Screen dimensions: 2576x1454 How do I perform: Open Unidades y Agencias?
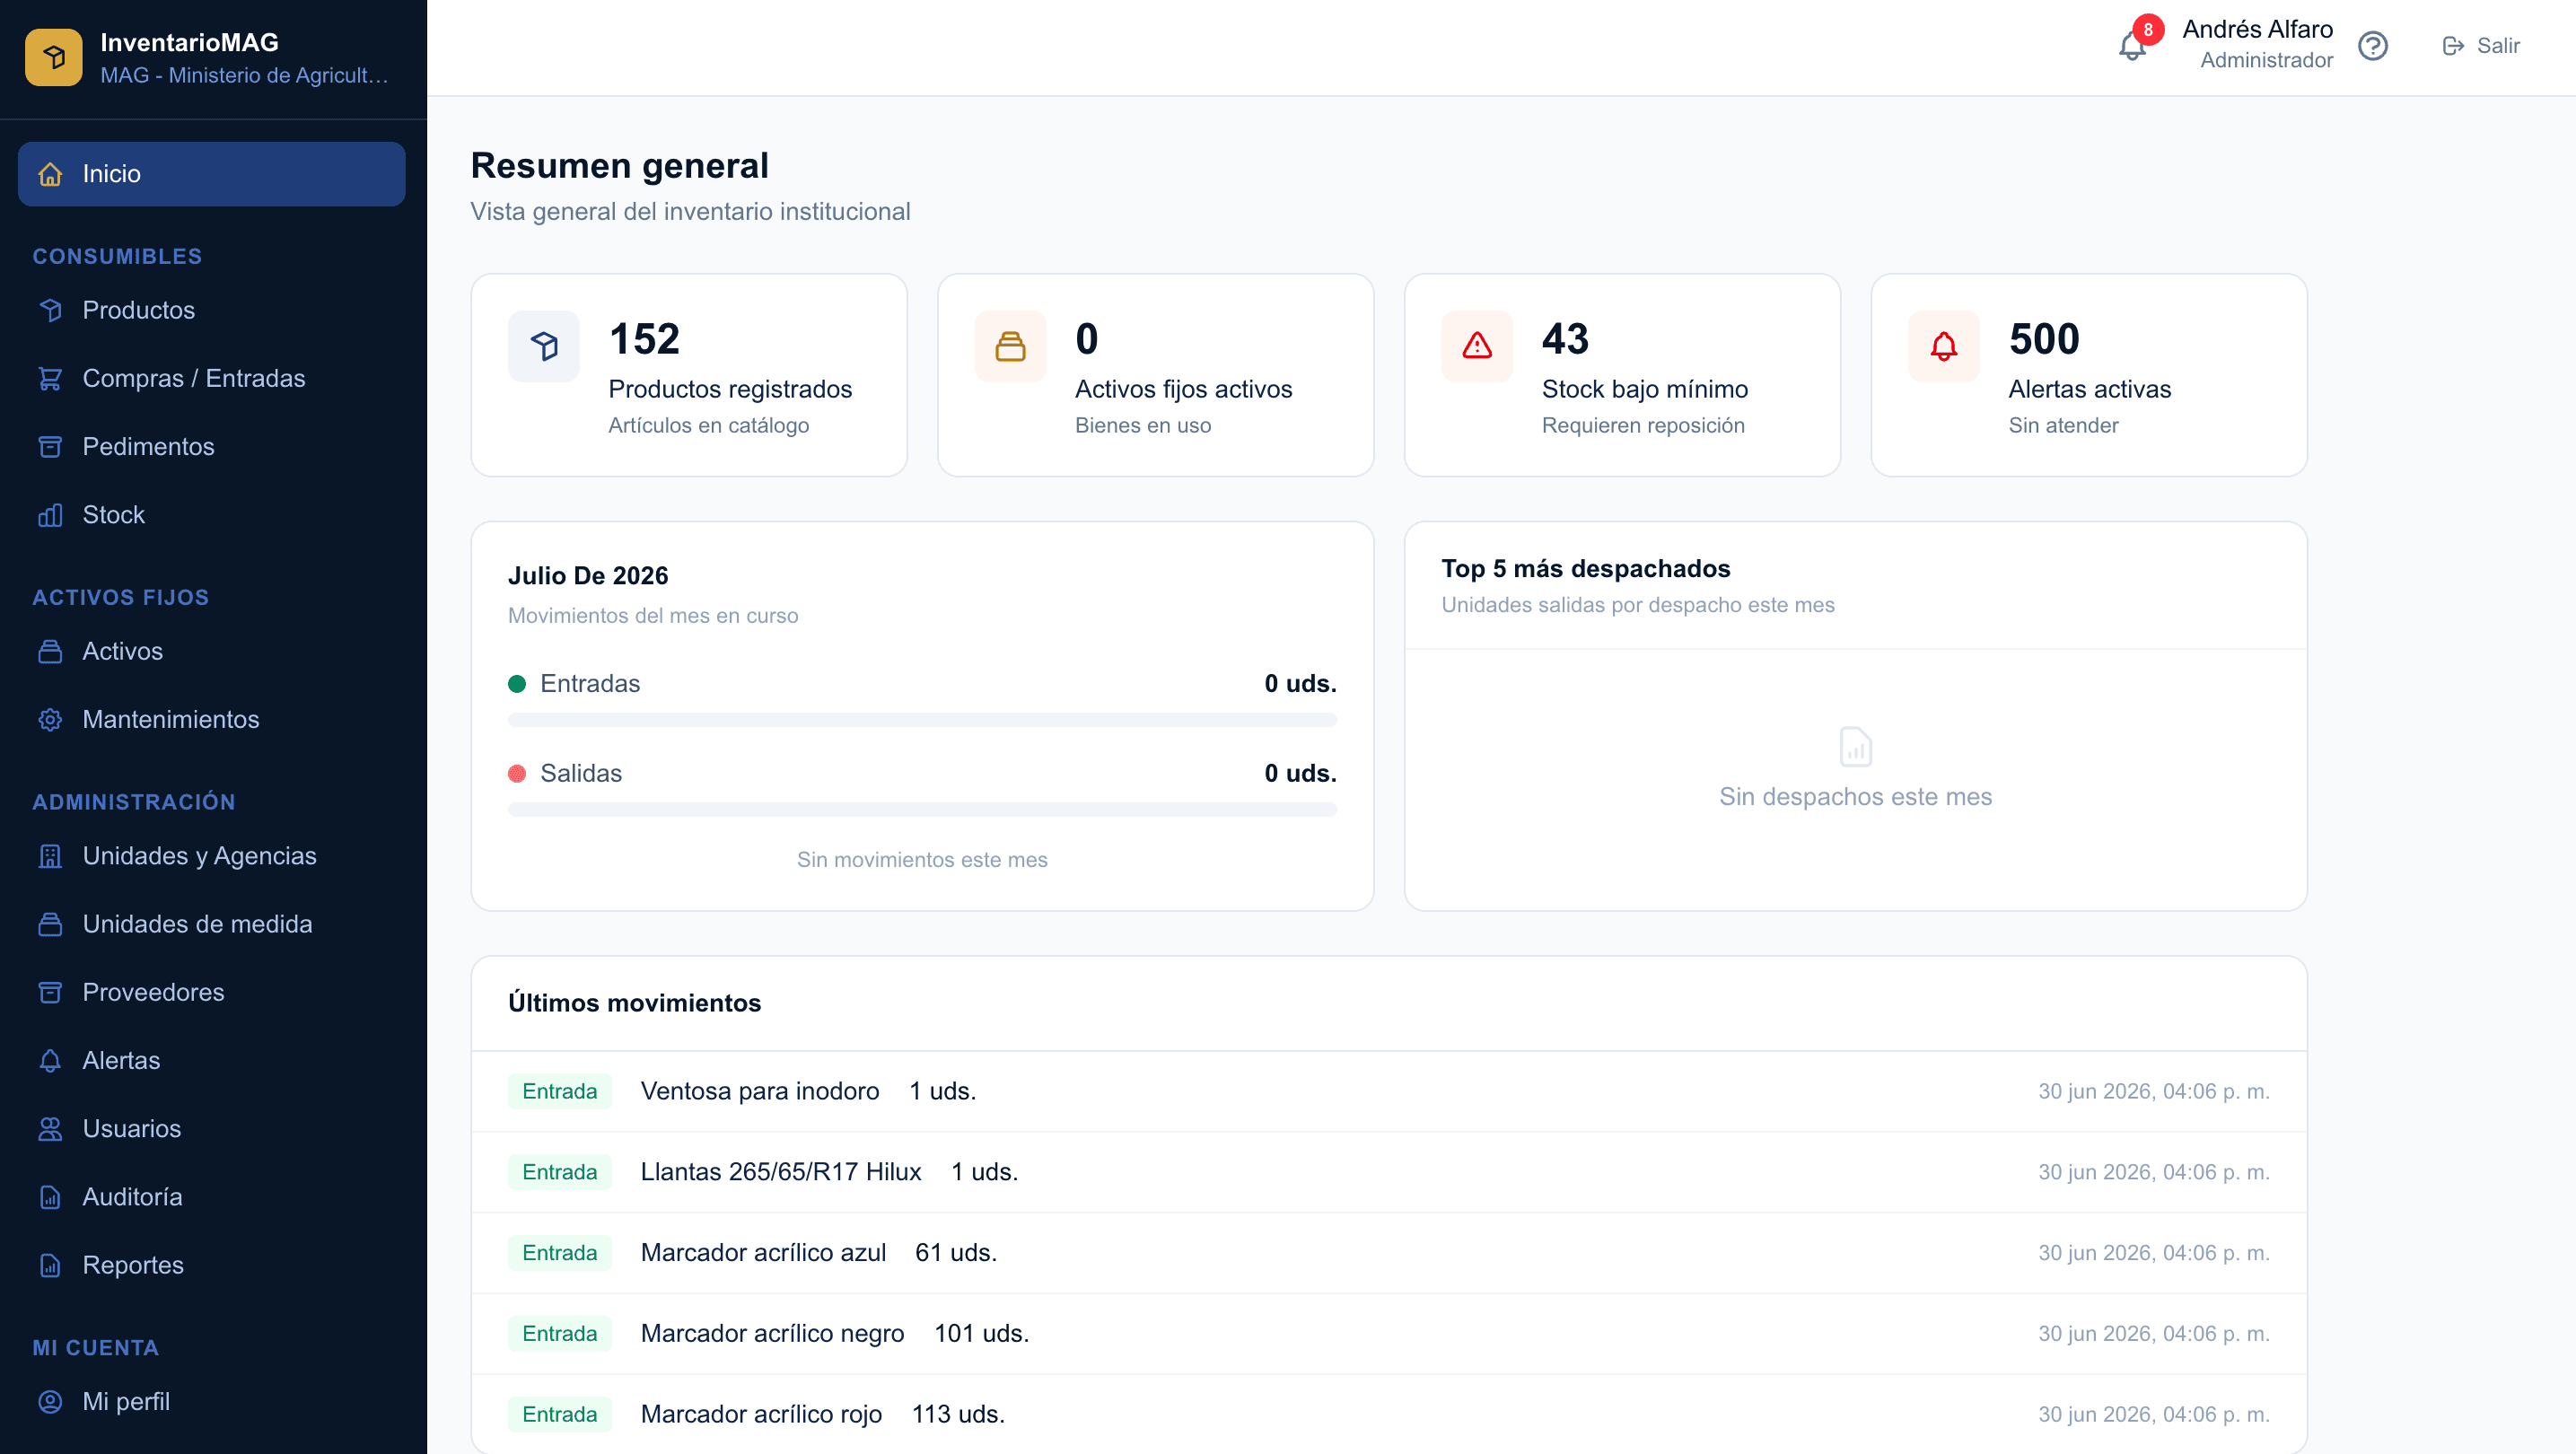click(212, 856)
